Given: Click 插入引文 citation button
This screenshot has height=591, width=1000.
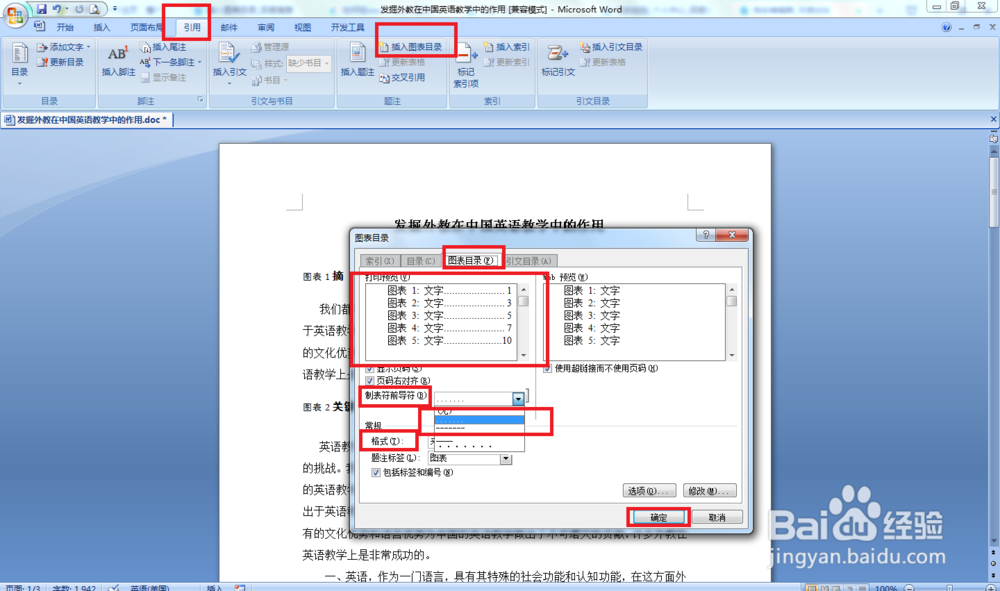Looking at the screenshot, I should [x=230, y=64].
